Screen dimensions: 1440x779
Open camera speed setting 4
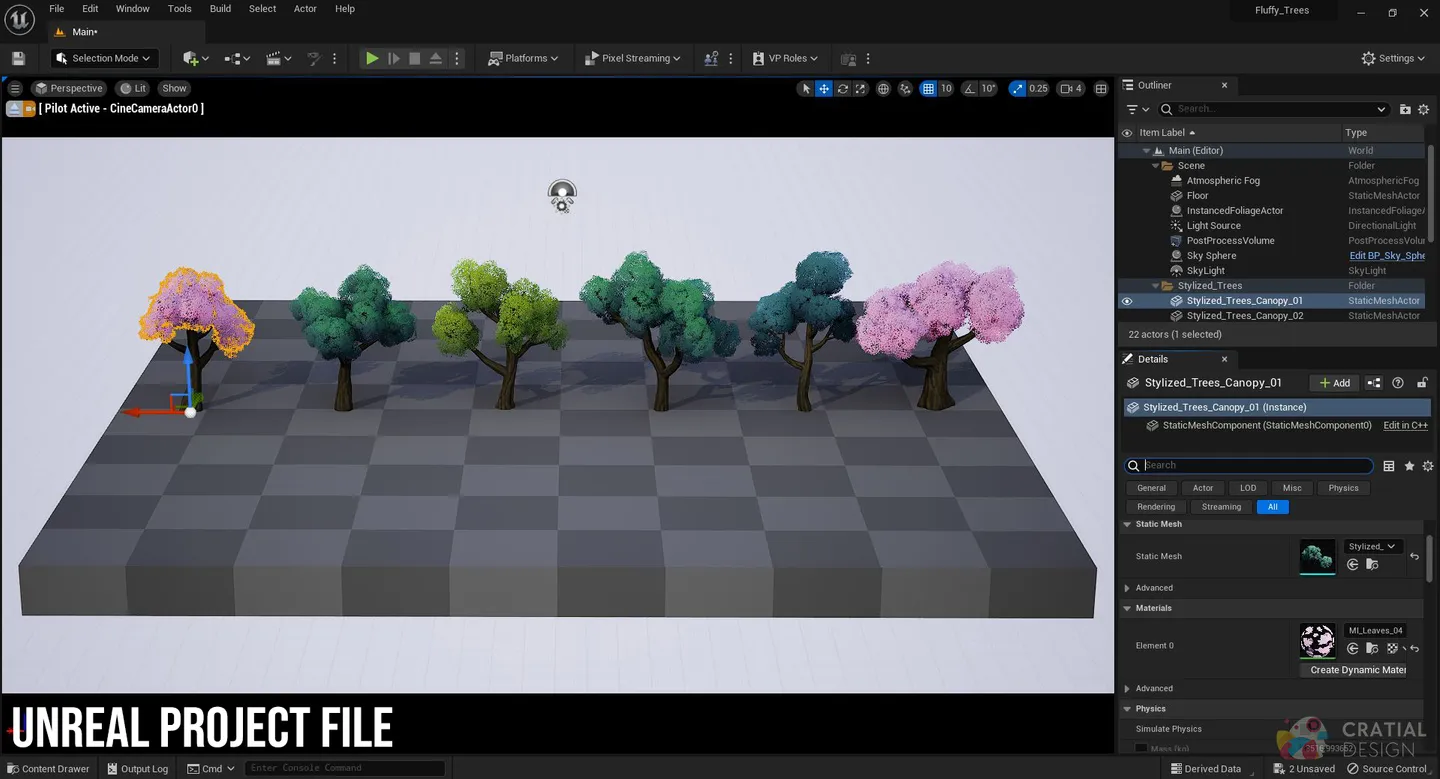(x=1072, y=88)
